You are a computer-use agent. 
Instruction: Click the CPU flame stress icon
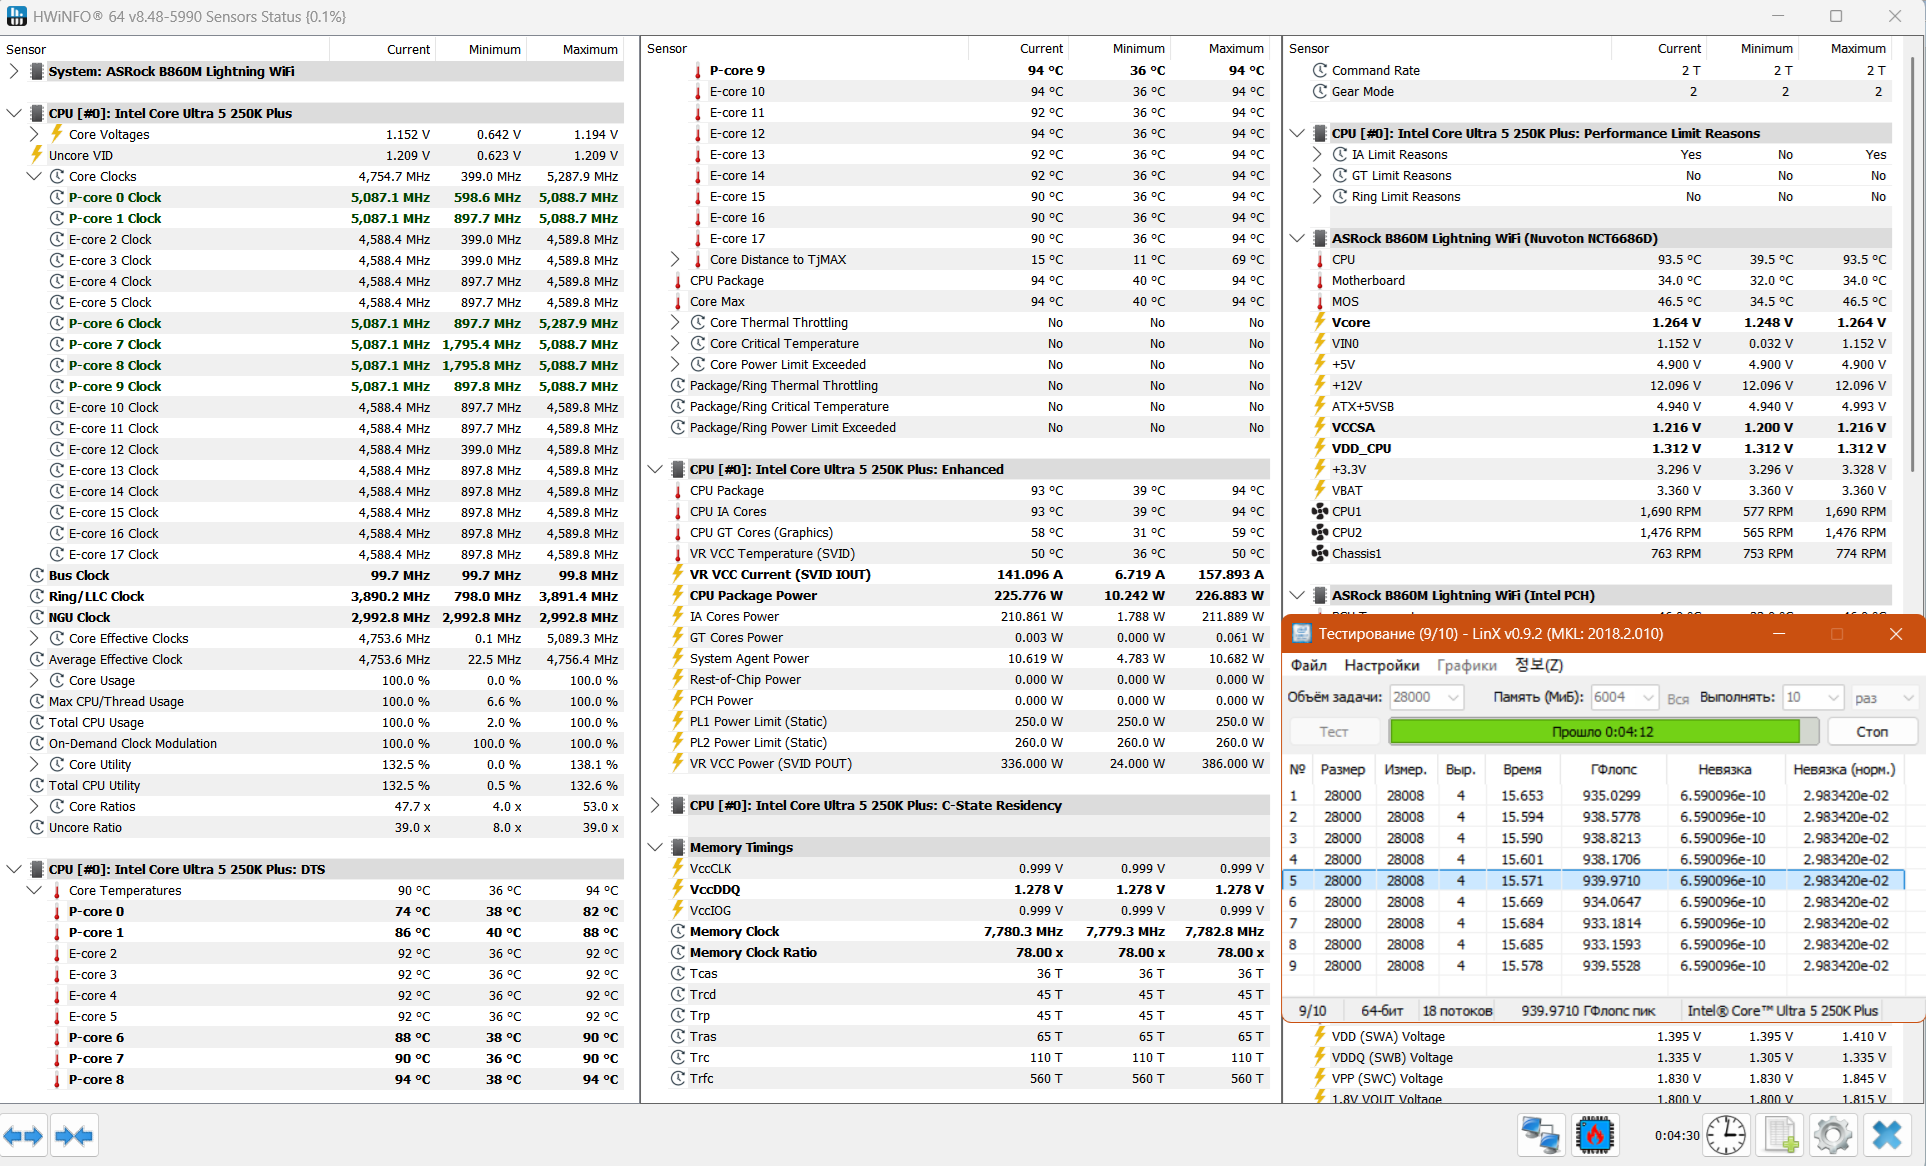click(1594, 1135)
